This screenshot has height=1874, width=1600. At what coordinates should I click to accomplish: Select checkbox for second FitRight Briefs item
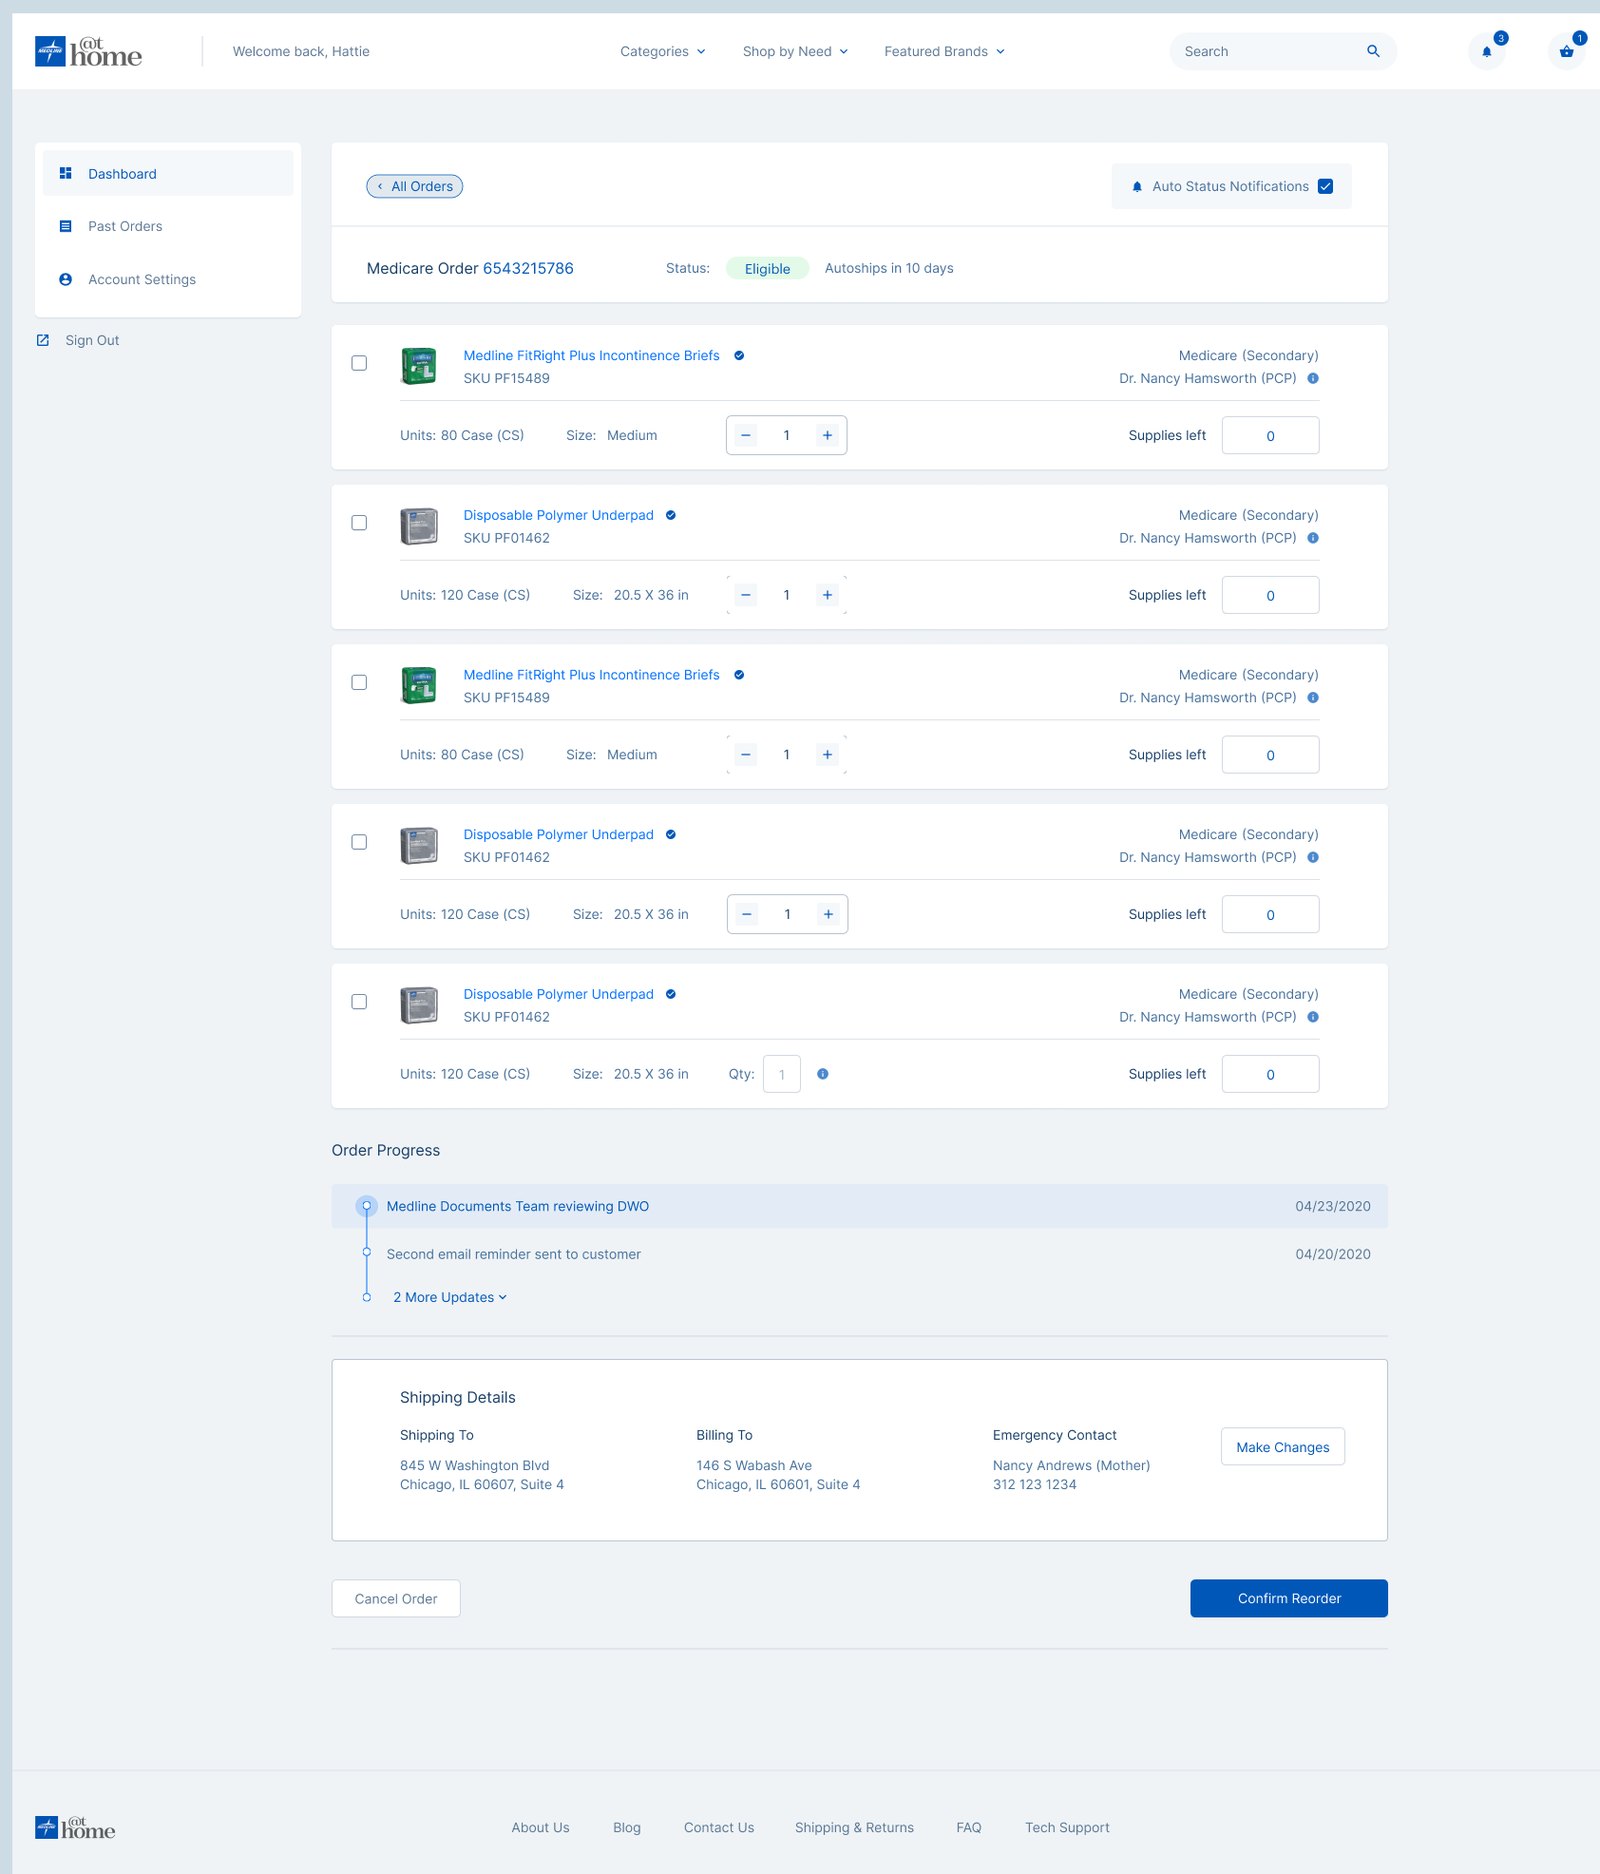click(359, 682)
